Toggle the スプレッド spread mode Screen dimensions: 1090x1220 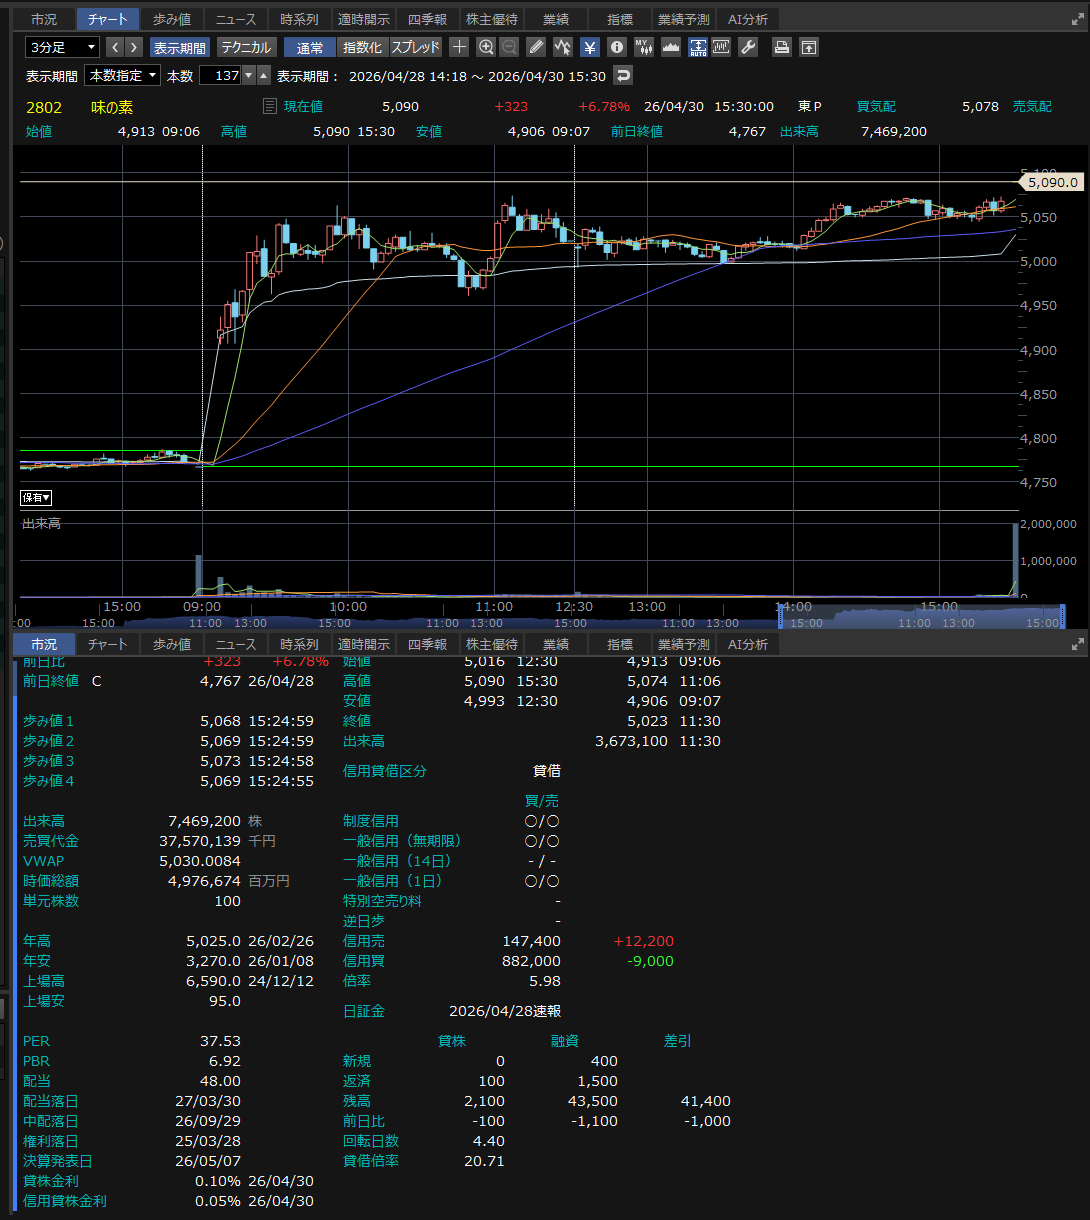pos(415,47)
